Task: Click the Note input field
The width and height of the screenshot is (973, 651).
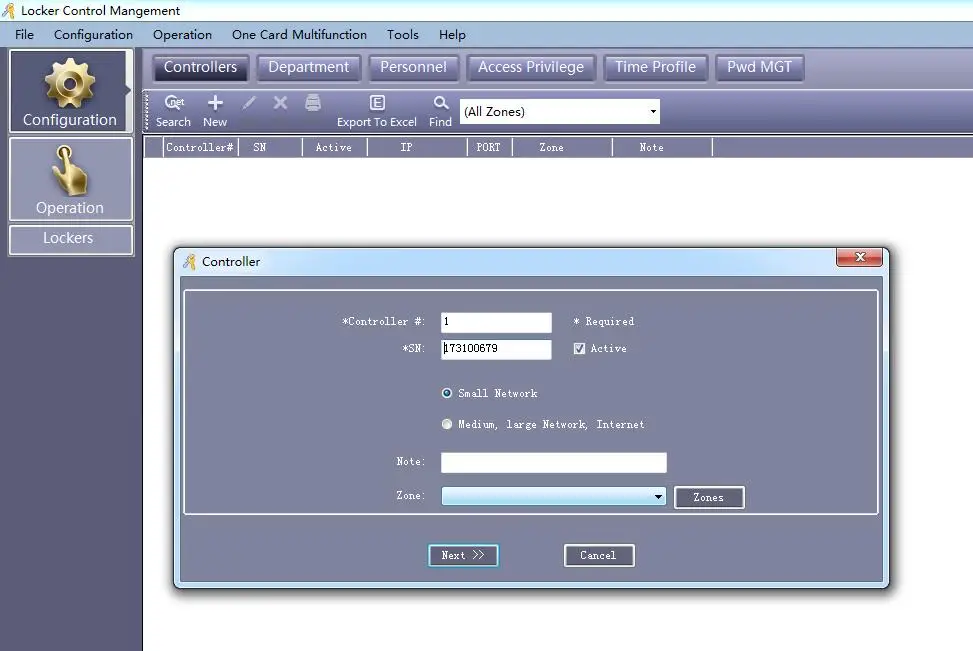Action: pos(554,462)
